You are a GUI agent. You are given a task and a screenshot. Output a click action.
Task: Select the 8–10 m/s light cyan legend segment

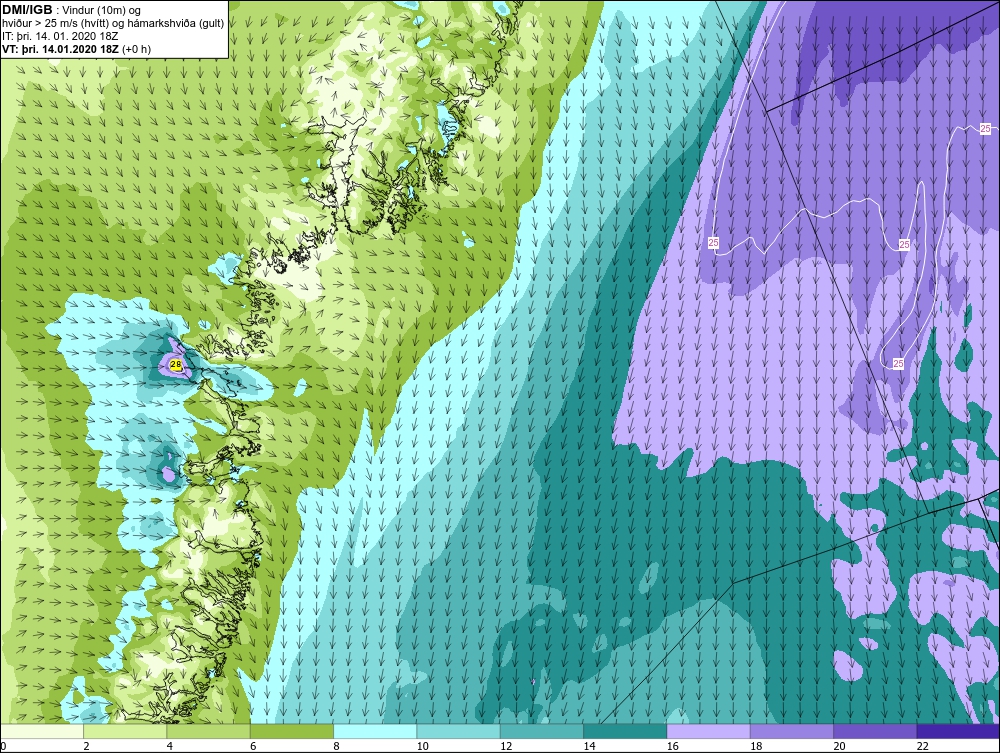pyautogui.click(x=375, y=731)
